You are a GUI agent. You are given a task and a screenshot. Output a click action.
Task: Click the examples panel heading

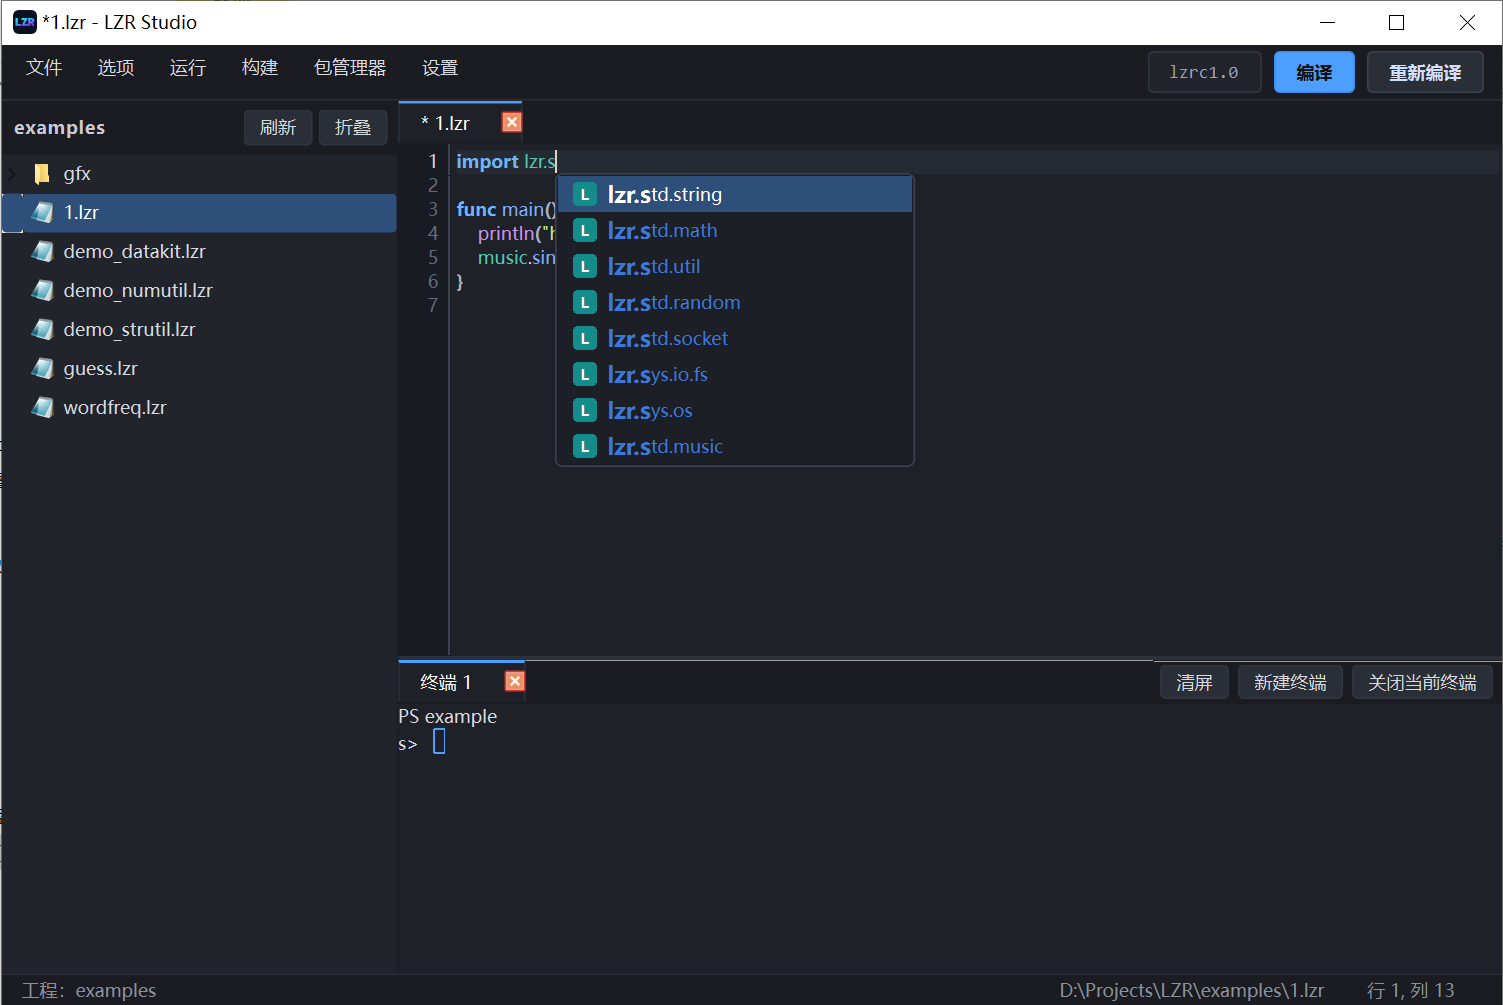(x=60, y=128)
